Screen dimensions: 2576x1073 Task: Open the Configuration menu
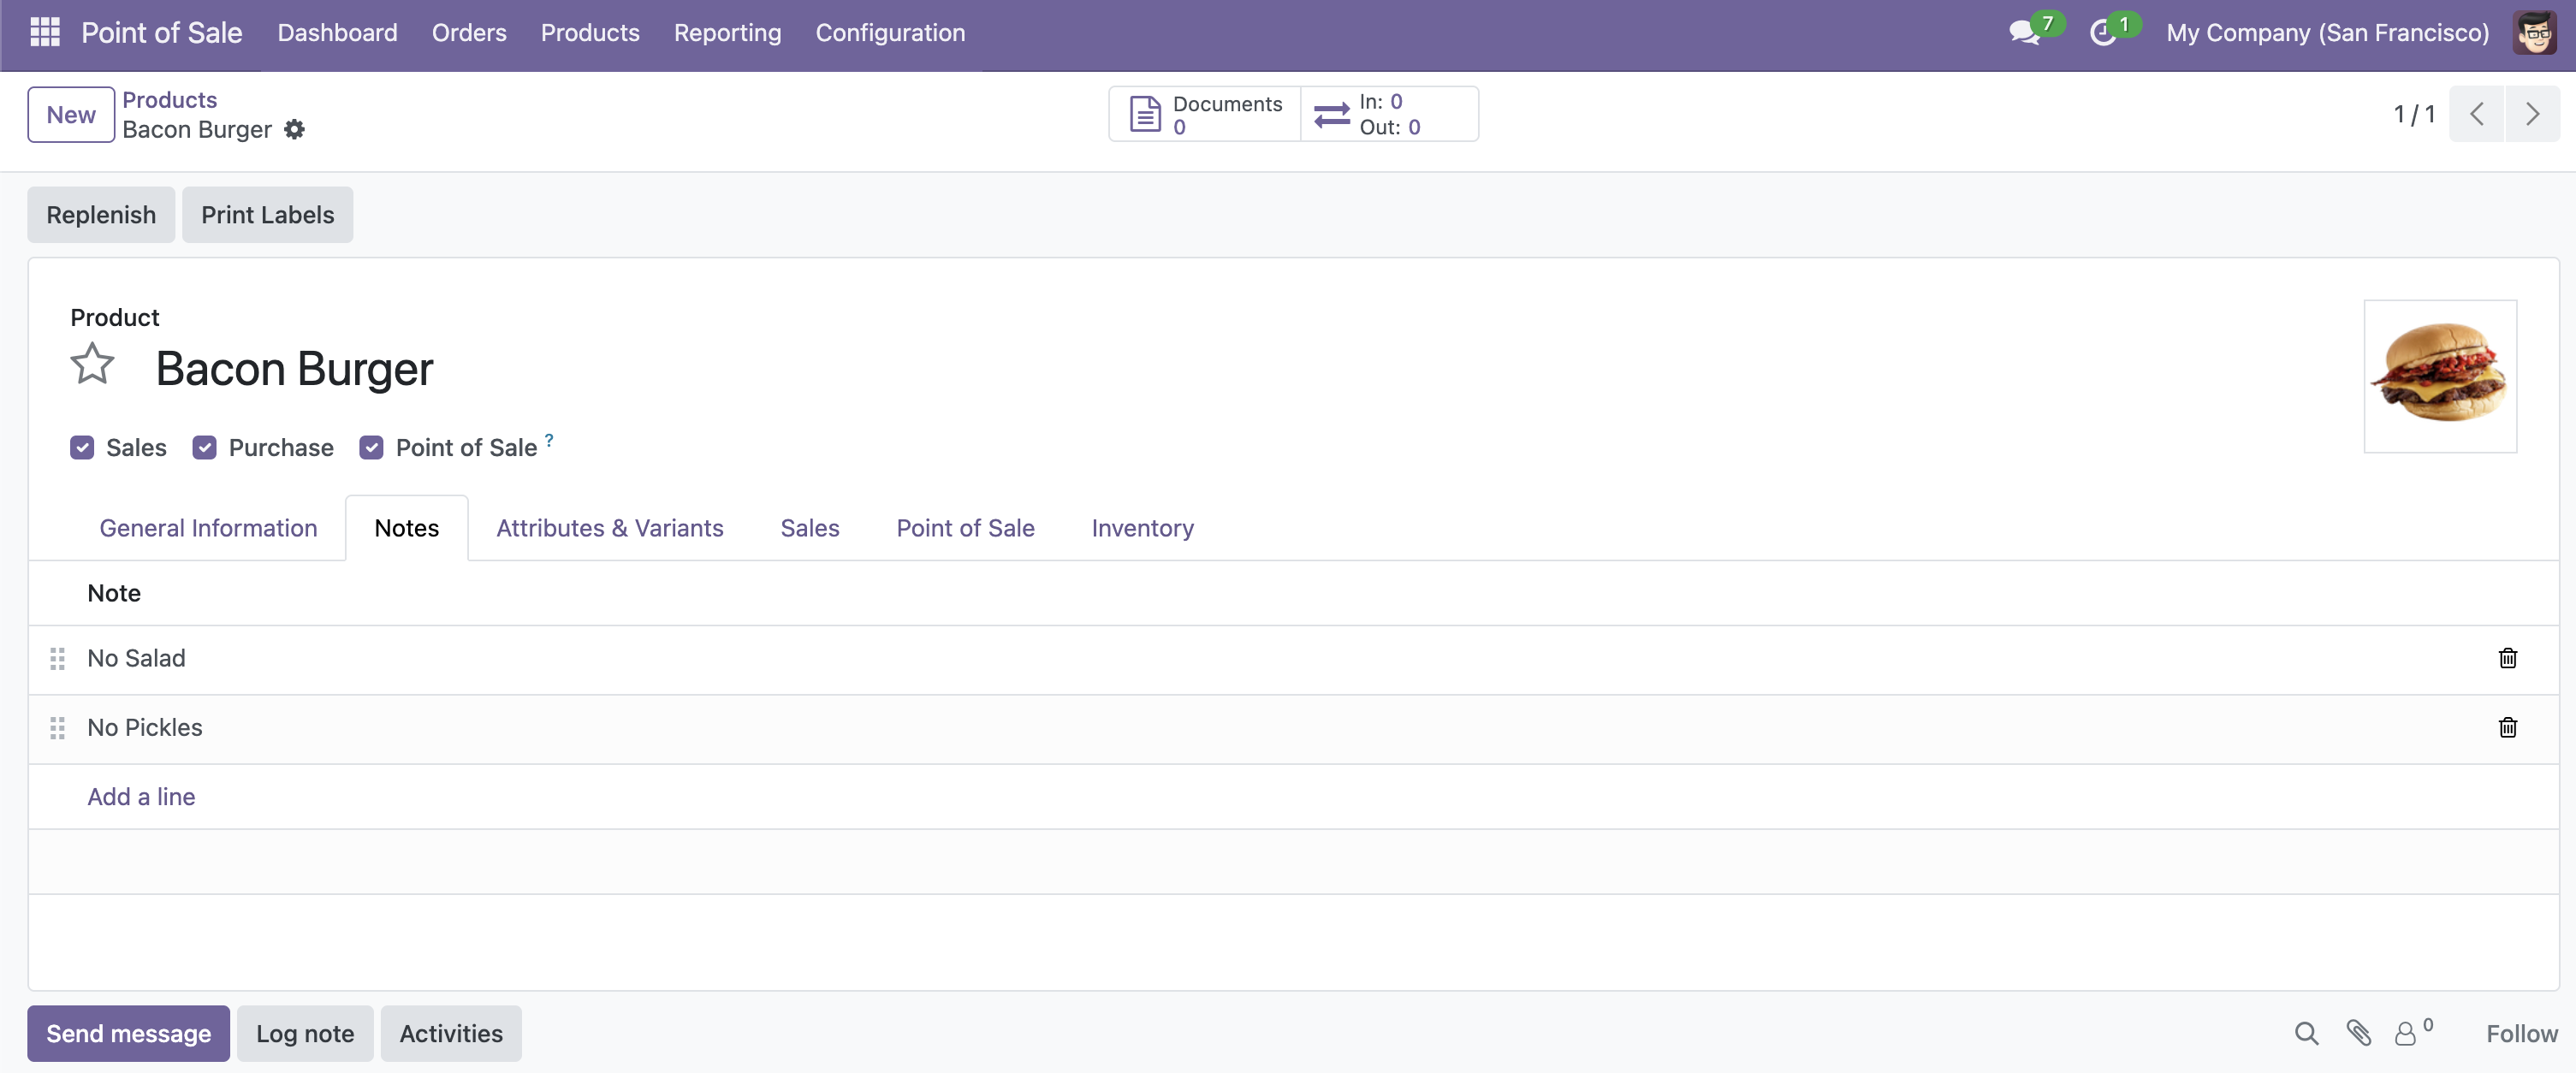(890, 32)
